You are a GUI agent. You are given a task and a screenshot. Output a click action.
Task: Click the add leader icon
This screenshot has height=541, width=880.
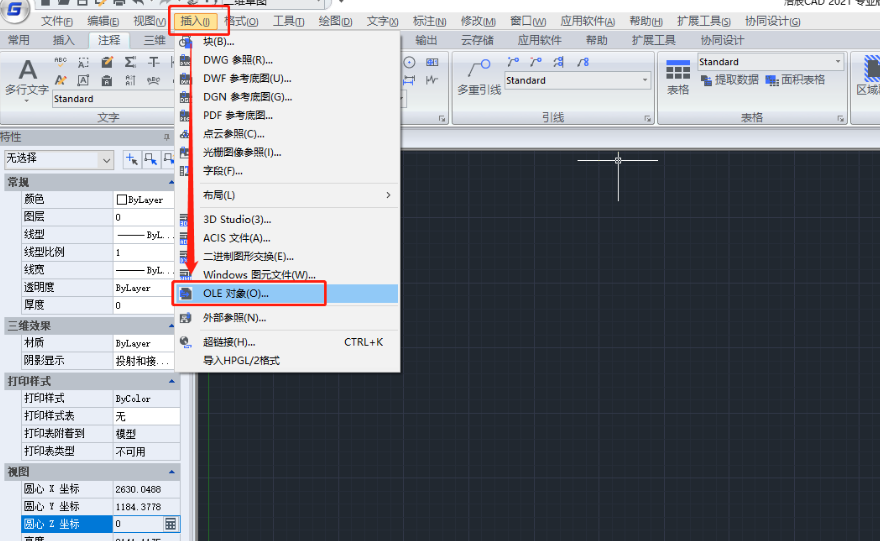(513, 62)
